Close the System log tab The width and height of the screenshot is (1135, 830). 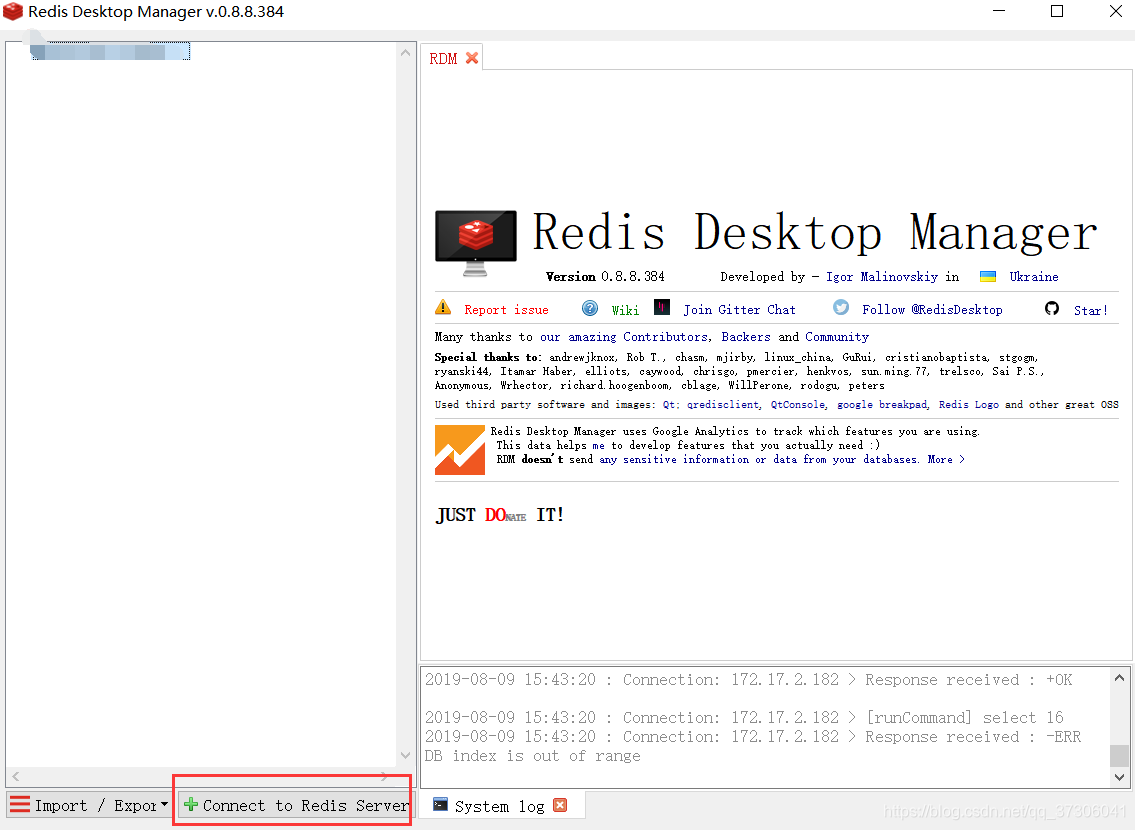tap(560, 805)
